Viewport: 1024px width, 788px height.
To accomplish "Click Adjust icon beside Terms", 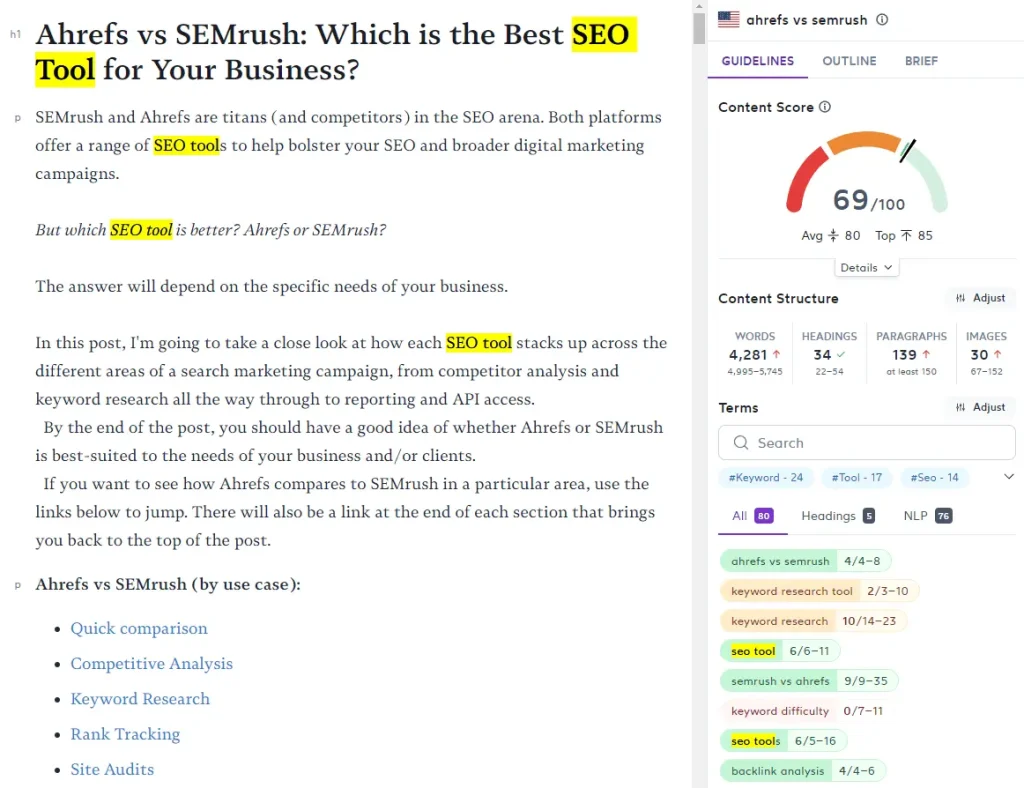I will [x=960, y=407].
